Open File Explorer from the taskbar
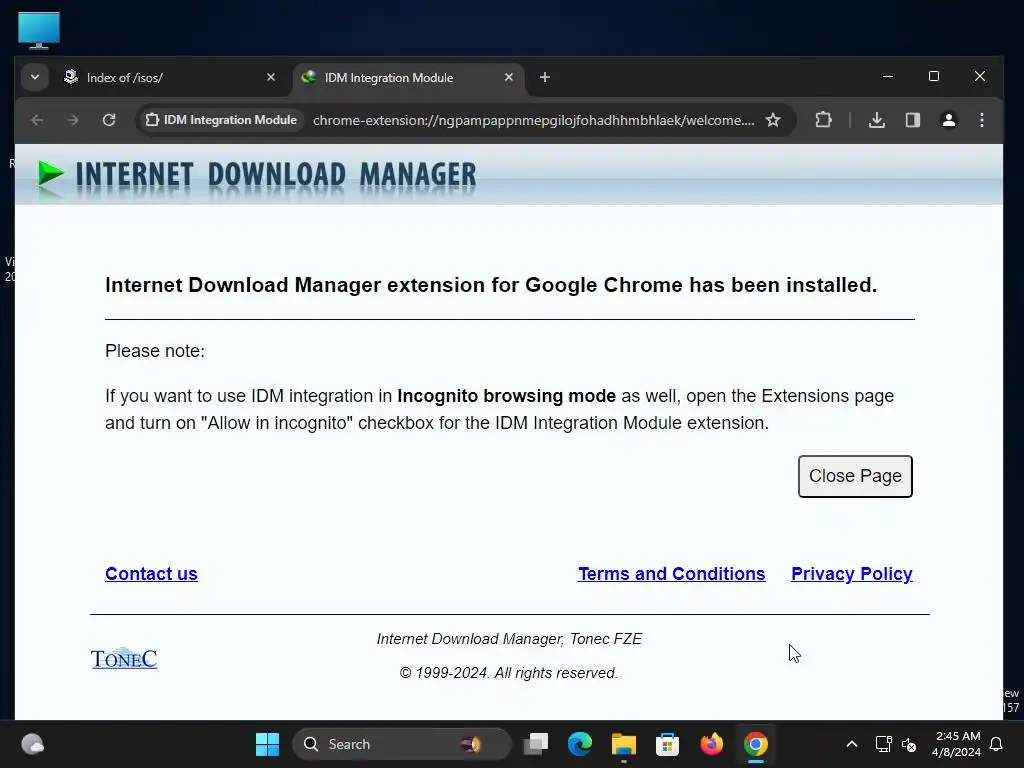The width and height of the screenshot is (1024, 768). 624,744
